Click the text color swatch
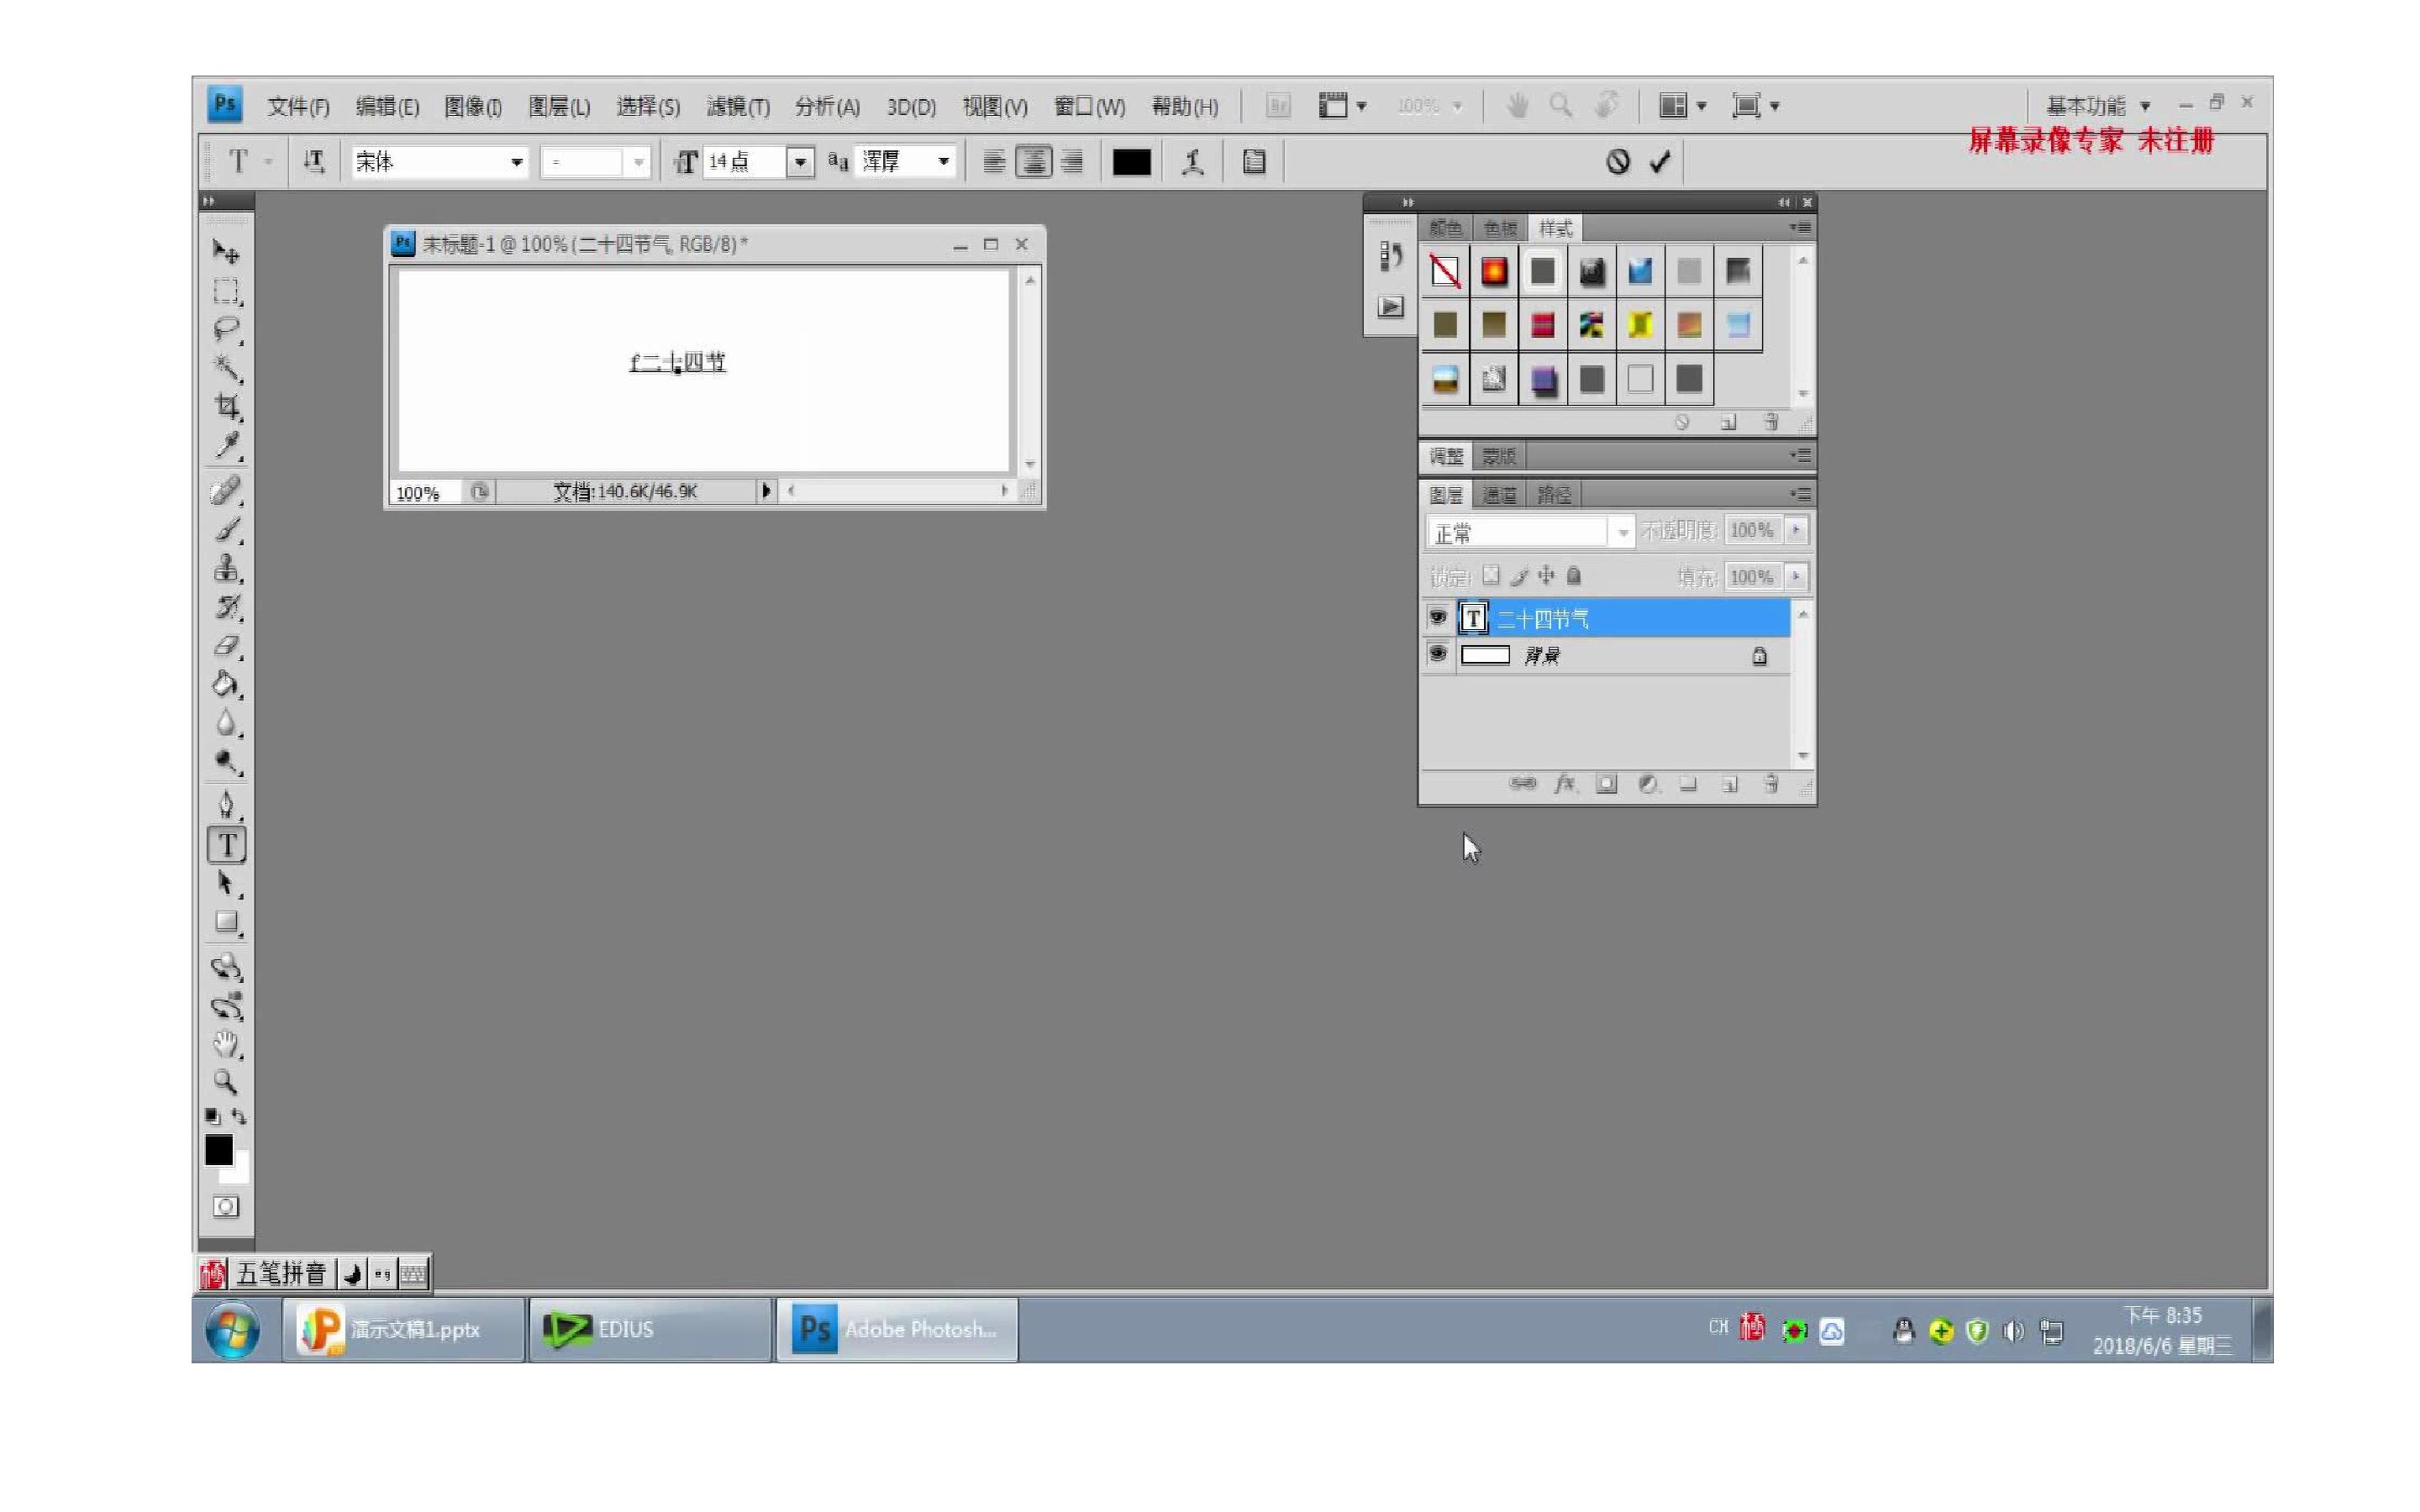The width and height of the screenshot is (2420, 1512). pos(1131,162)
